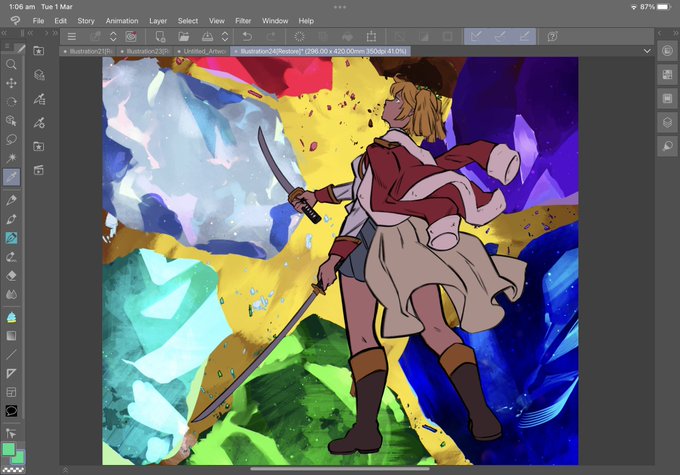680x475 pixels.
Task: Create a new canvas document
Action: [x=160, y=36]
